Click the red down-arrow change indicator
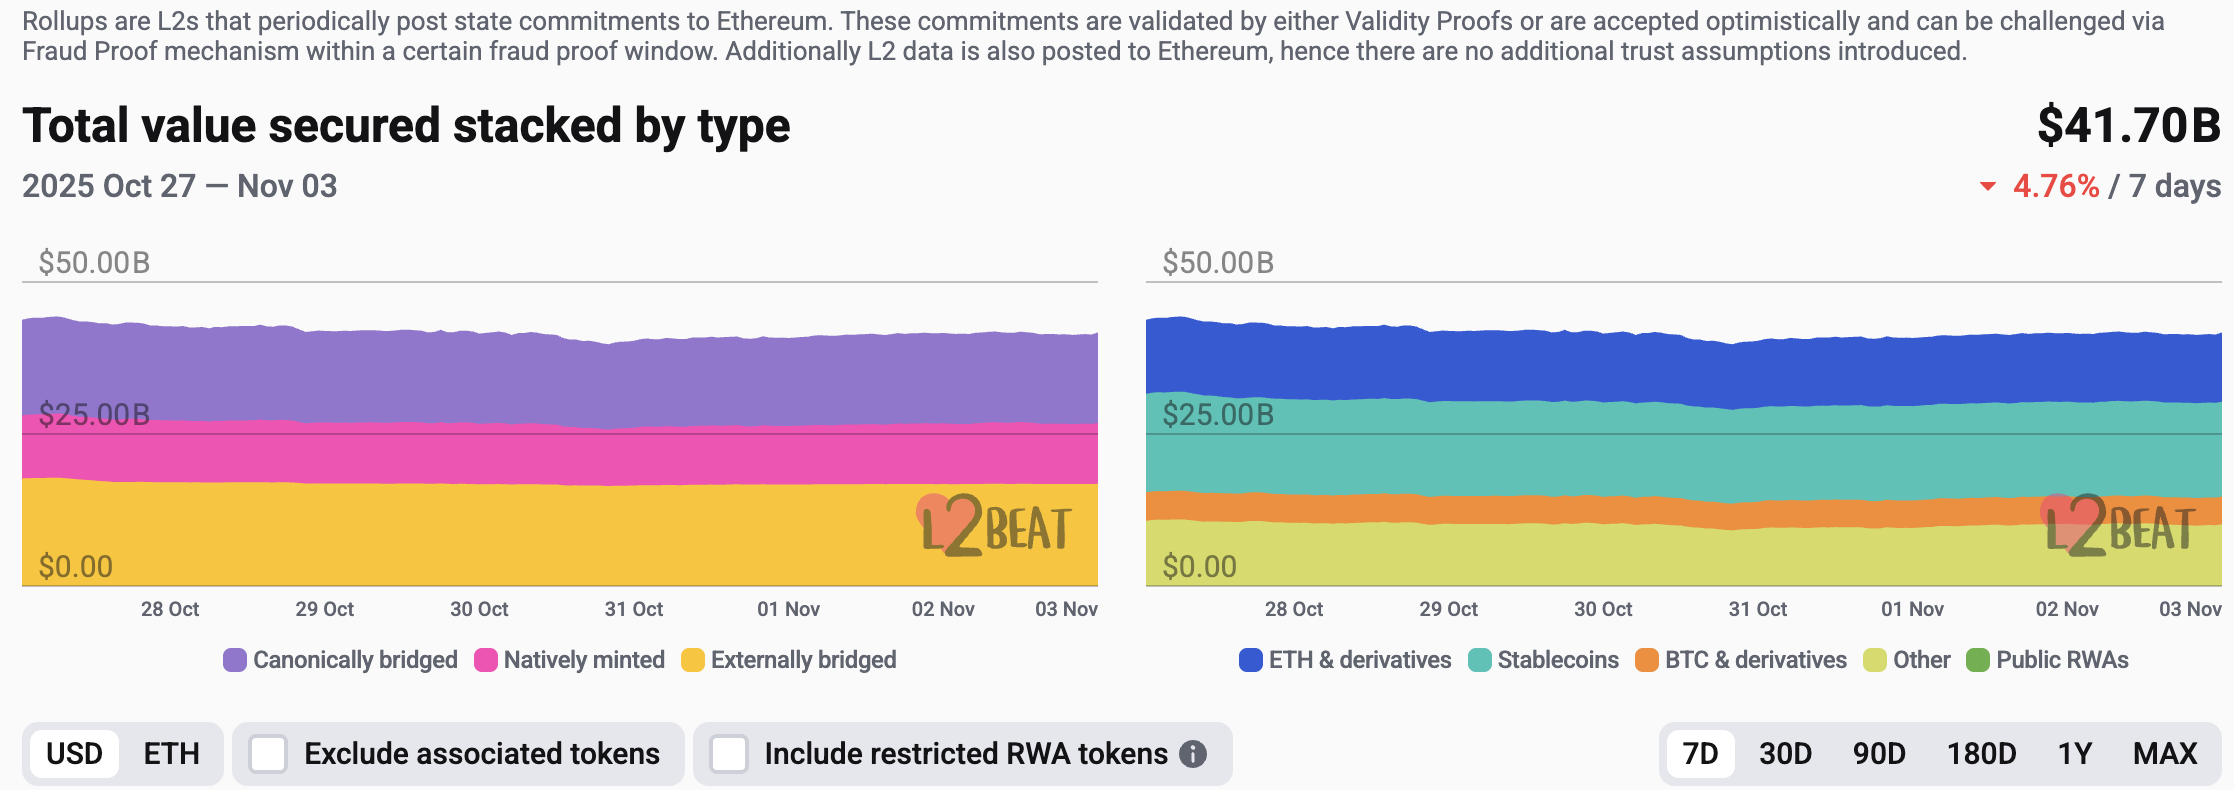Screen dimensions: 2234x790 pos(1988,187)
